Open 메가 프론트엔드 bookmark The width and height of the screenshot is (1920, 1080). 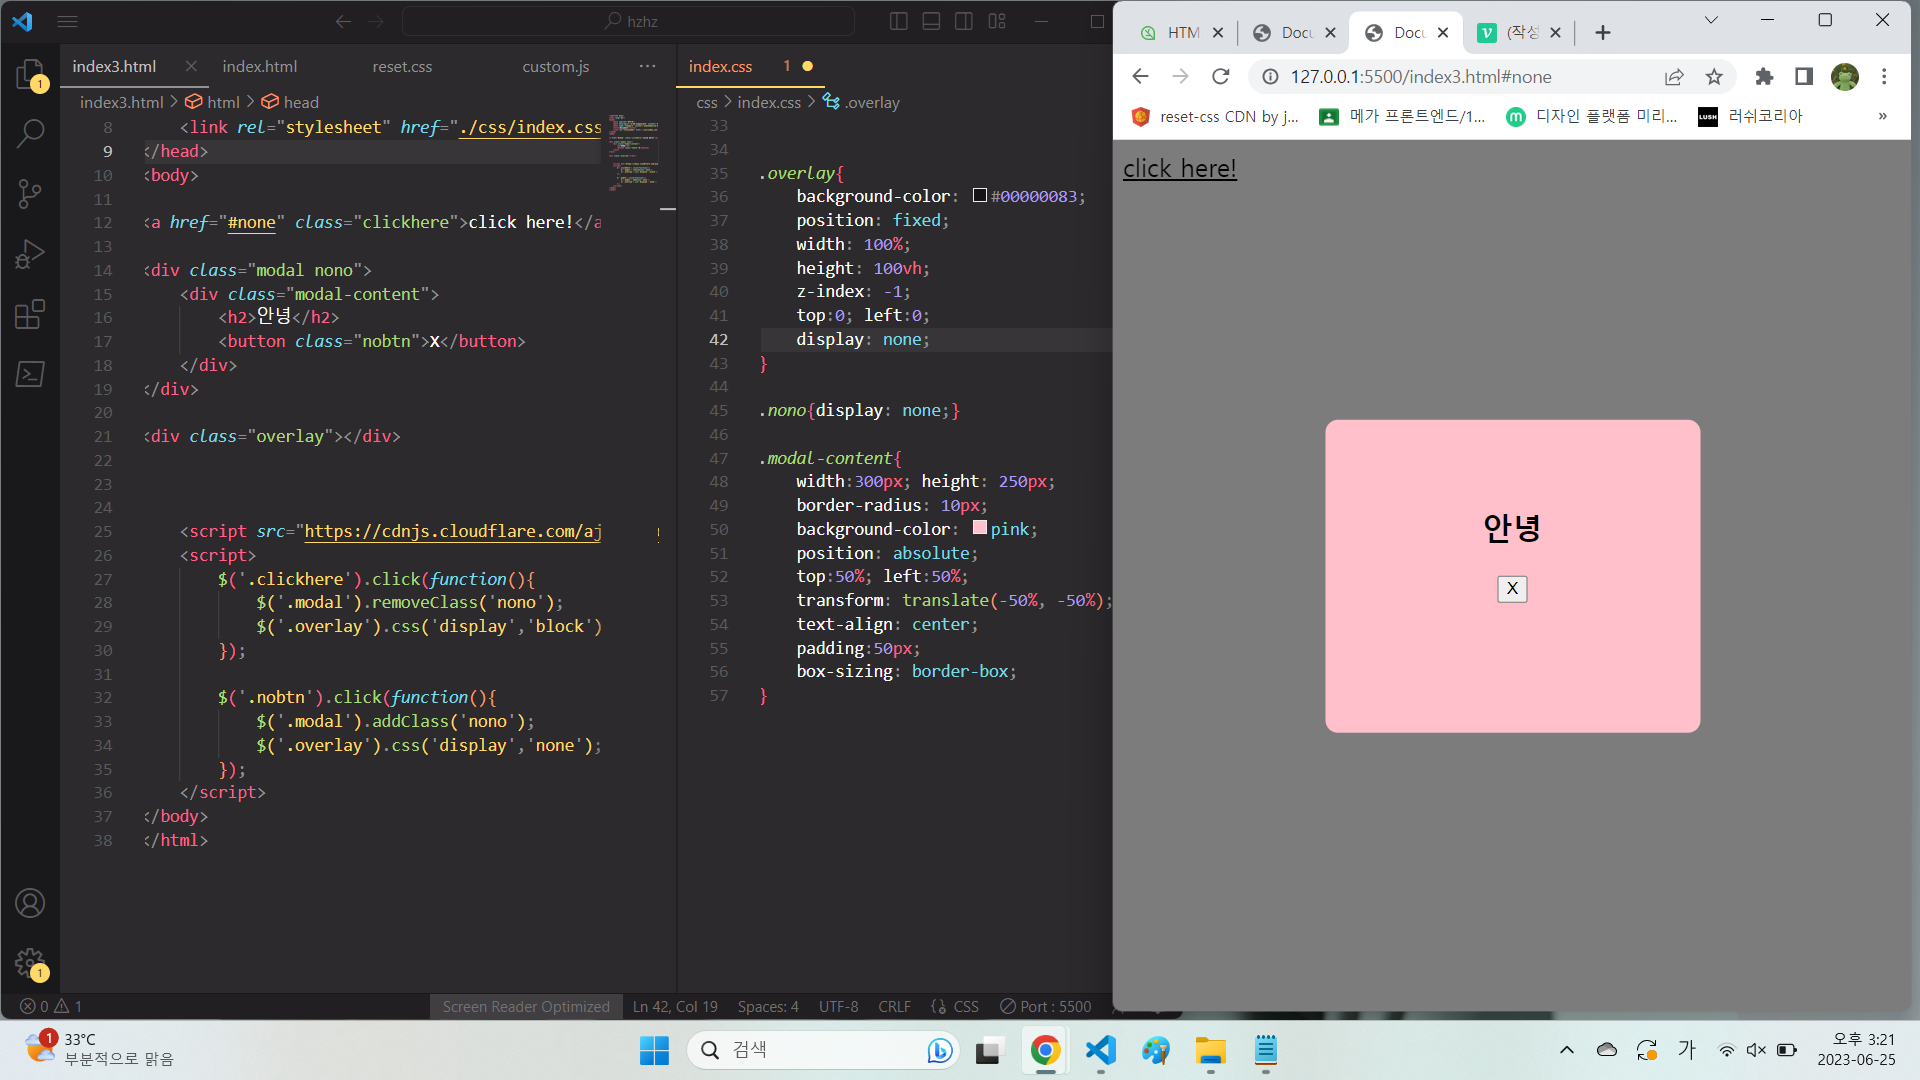[1402, 116]
